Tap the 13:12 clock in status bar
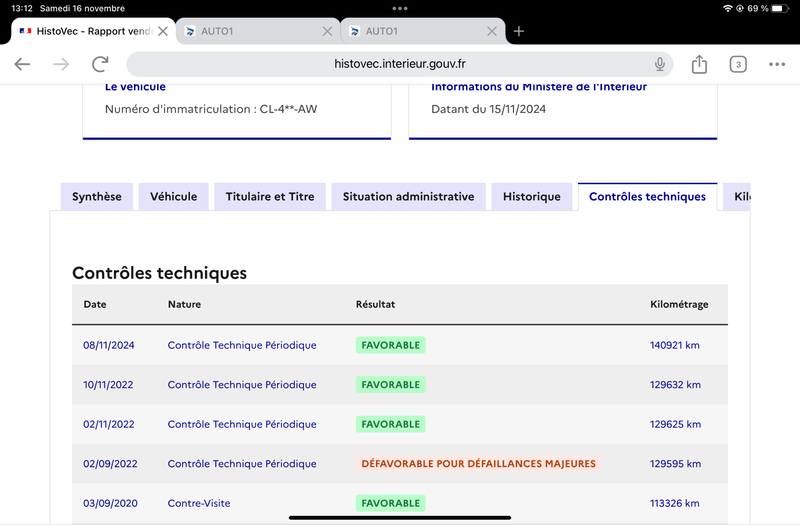800x525 pixels. pyautogui.click(x=21, y=8)
